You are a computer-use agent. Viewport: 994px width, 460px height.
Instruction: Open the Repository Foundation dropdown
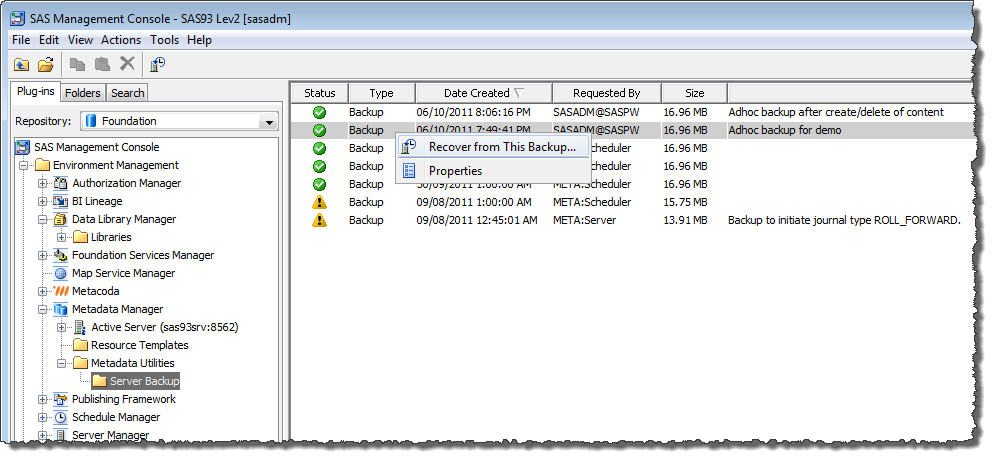[270, 122]
